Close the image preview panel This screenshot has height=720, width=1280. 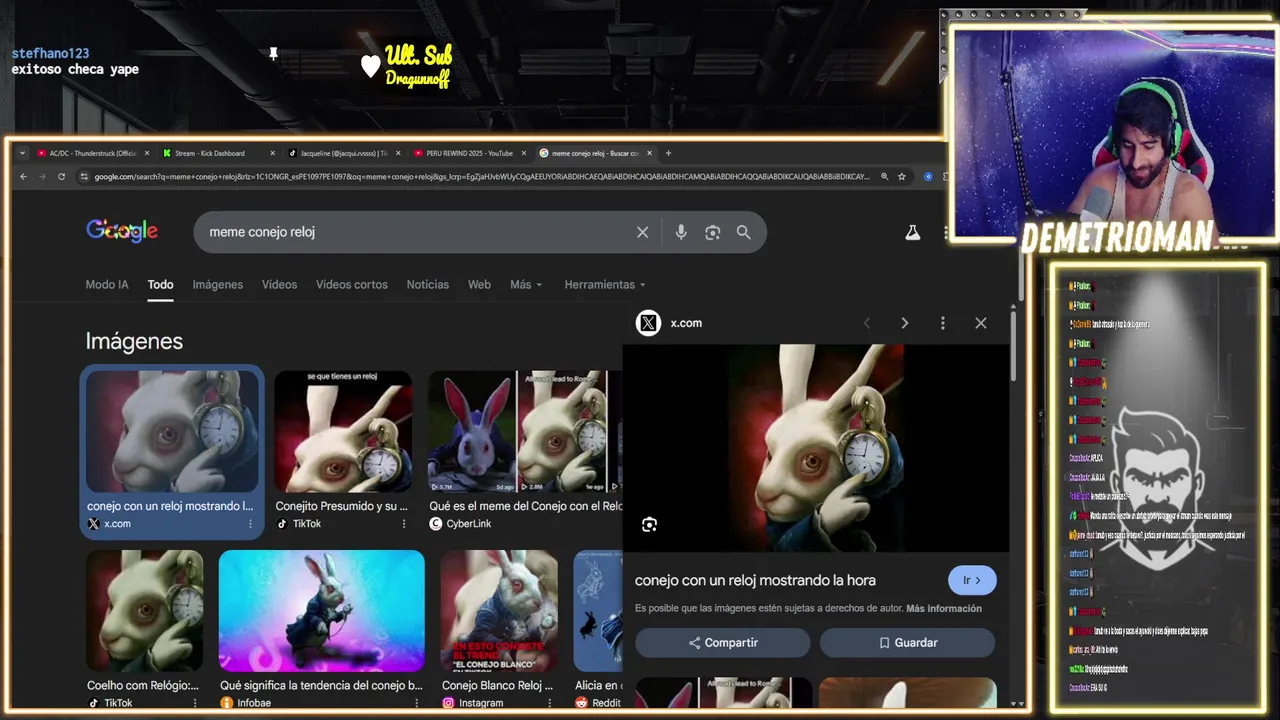(980, 323)
